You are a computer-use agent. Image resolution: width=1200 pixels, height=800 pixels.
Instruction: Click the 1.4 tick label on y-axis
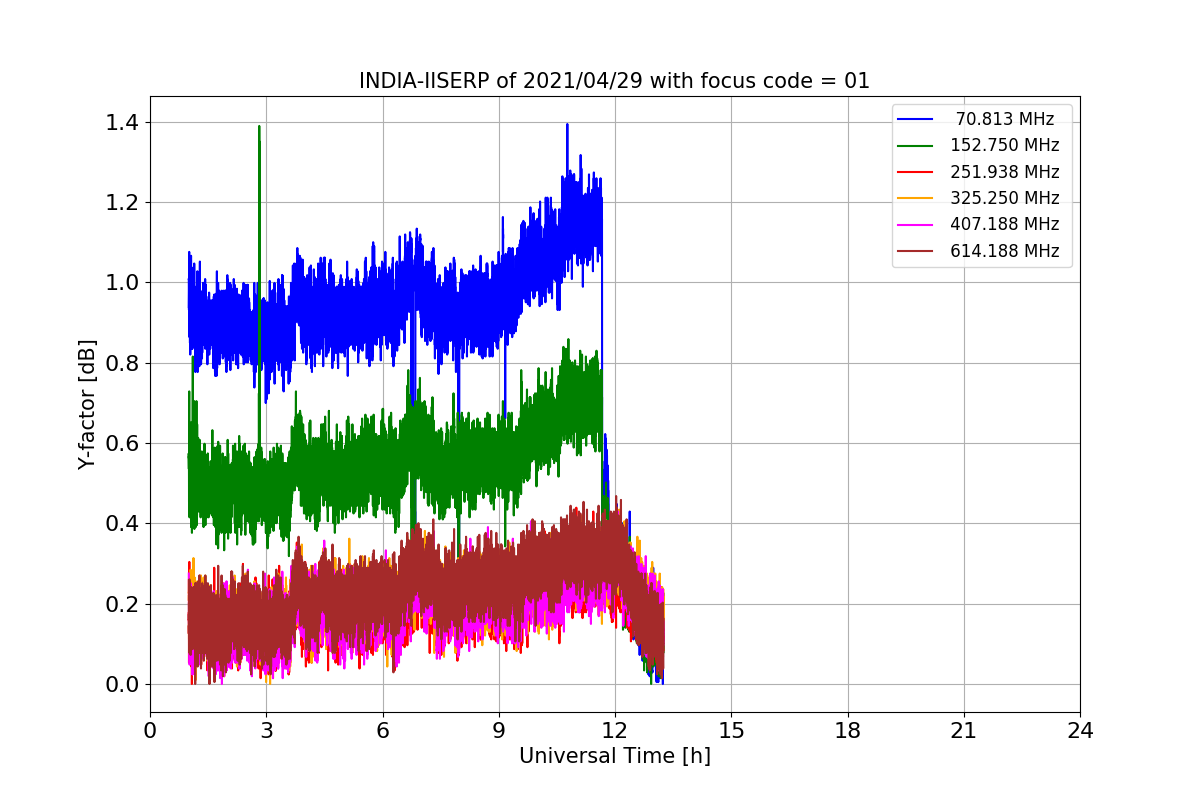click(122, 122)
